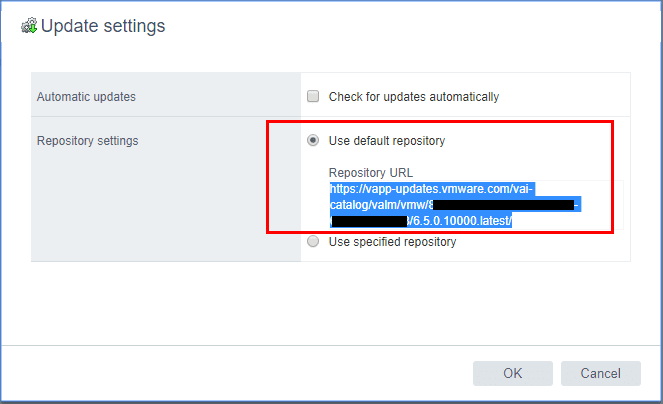Select Use default repository radio button

click(313, 140)
